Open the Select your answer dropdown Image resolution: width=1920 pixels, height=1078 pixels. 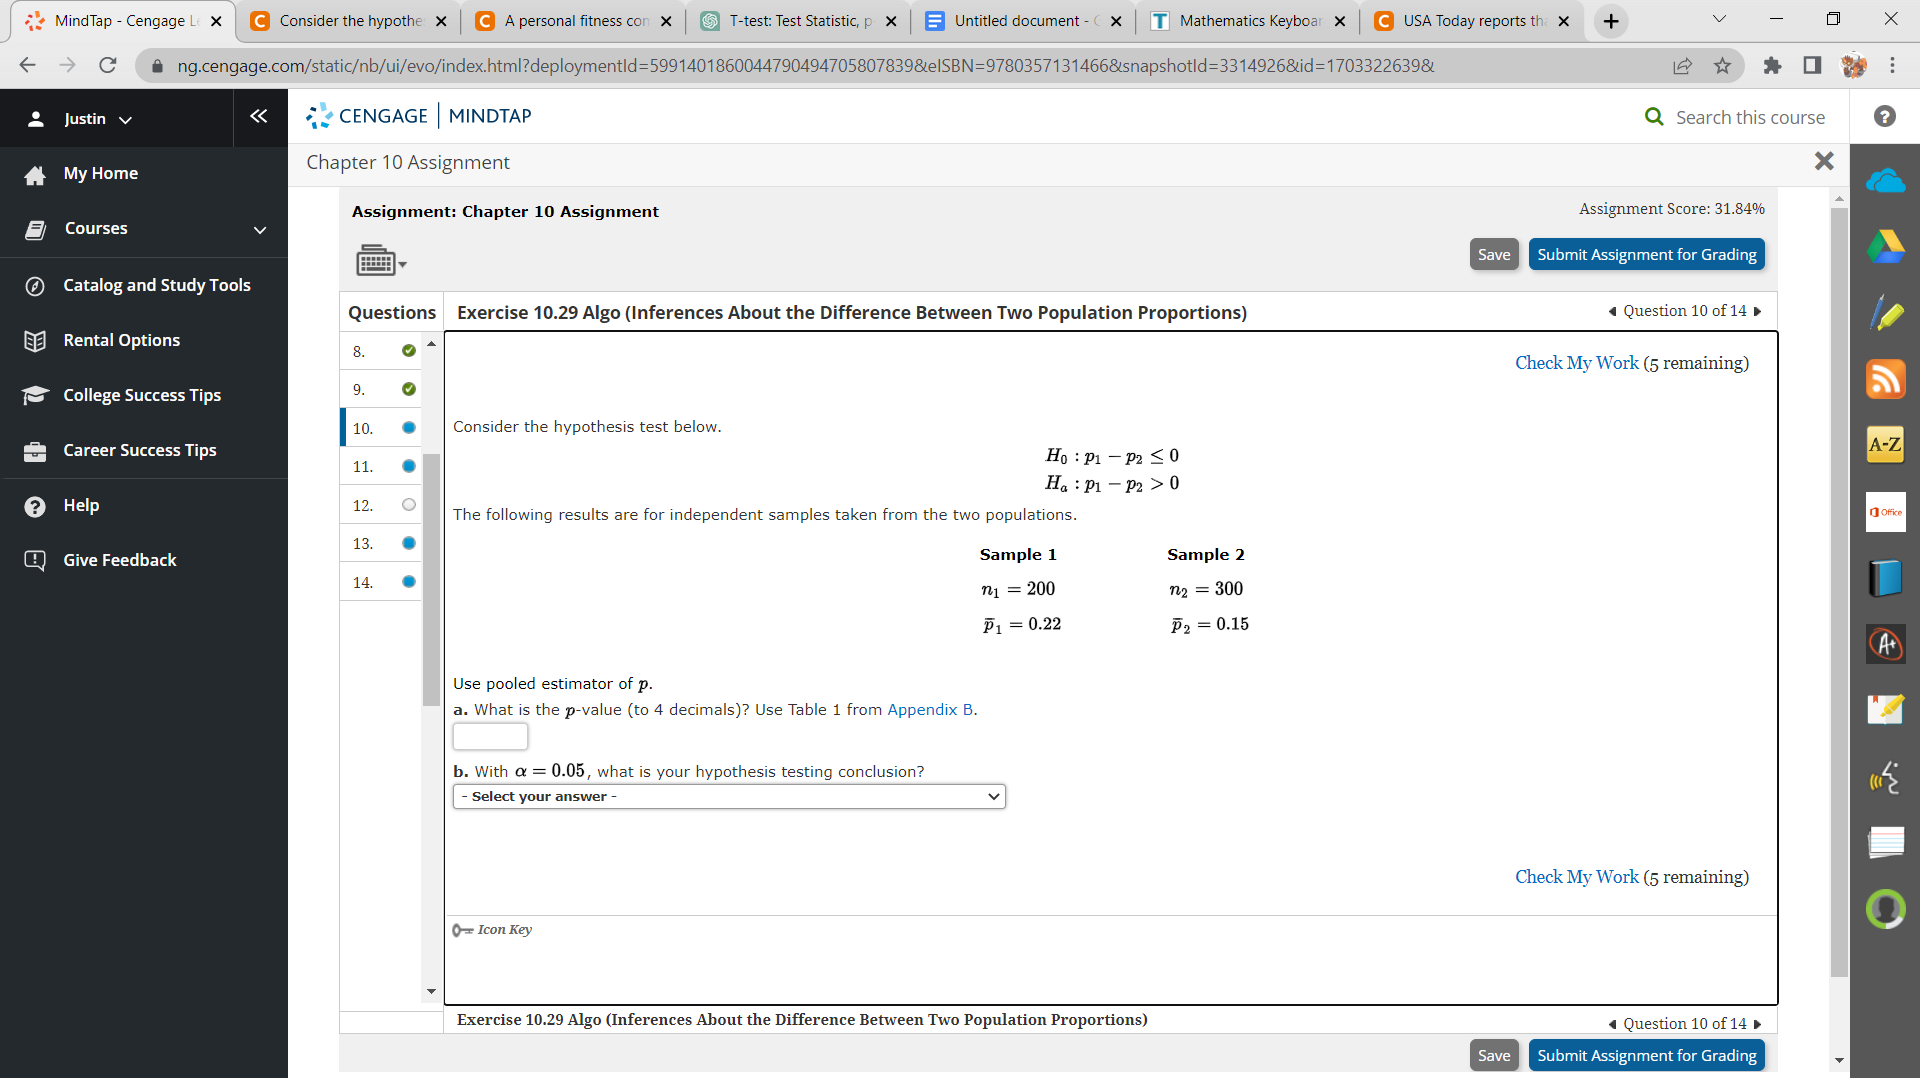[728, 796]
